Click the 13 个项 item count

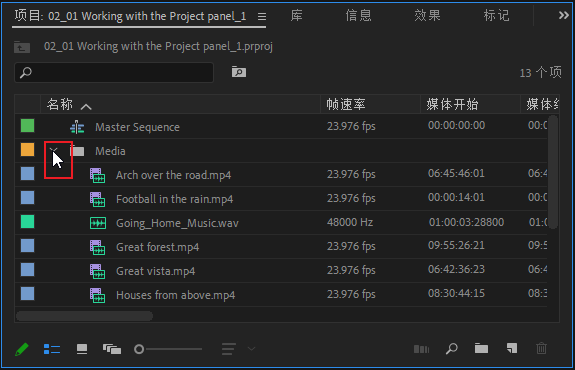pyautogui.click(x=540, y=72)
